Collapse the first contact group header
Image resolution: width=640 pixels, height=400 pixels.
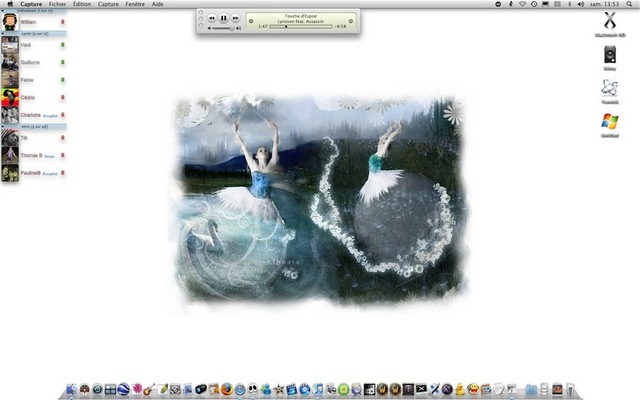pyautogui.click(x=33, y=11)
